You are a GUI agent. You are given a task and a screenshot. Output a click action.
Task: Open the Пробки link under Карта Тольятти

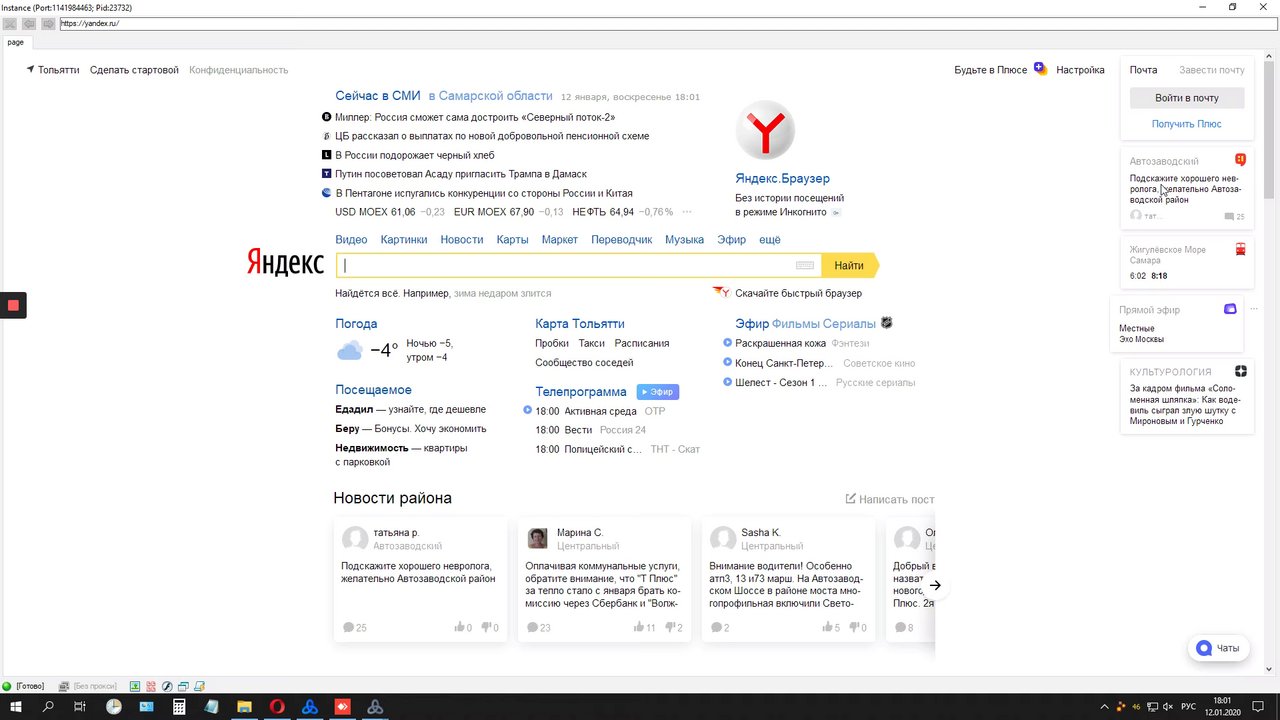tap(552, 343)
